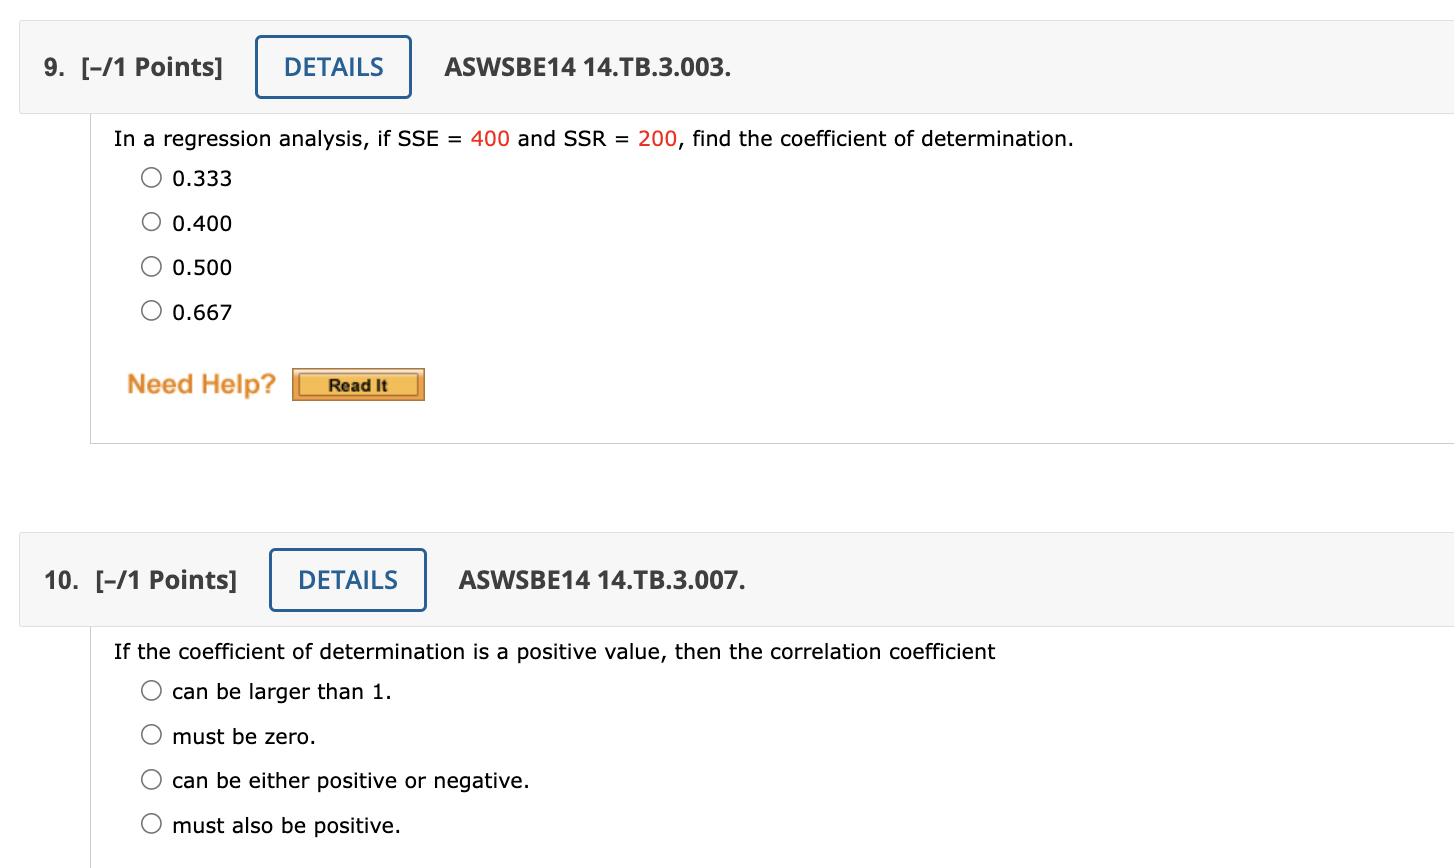Click the [-/1 Points] label on question 10

click(166, 579)
